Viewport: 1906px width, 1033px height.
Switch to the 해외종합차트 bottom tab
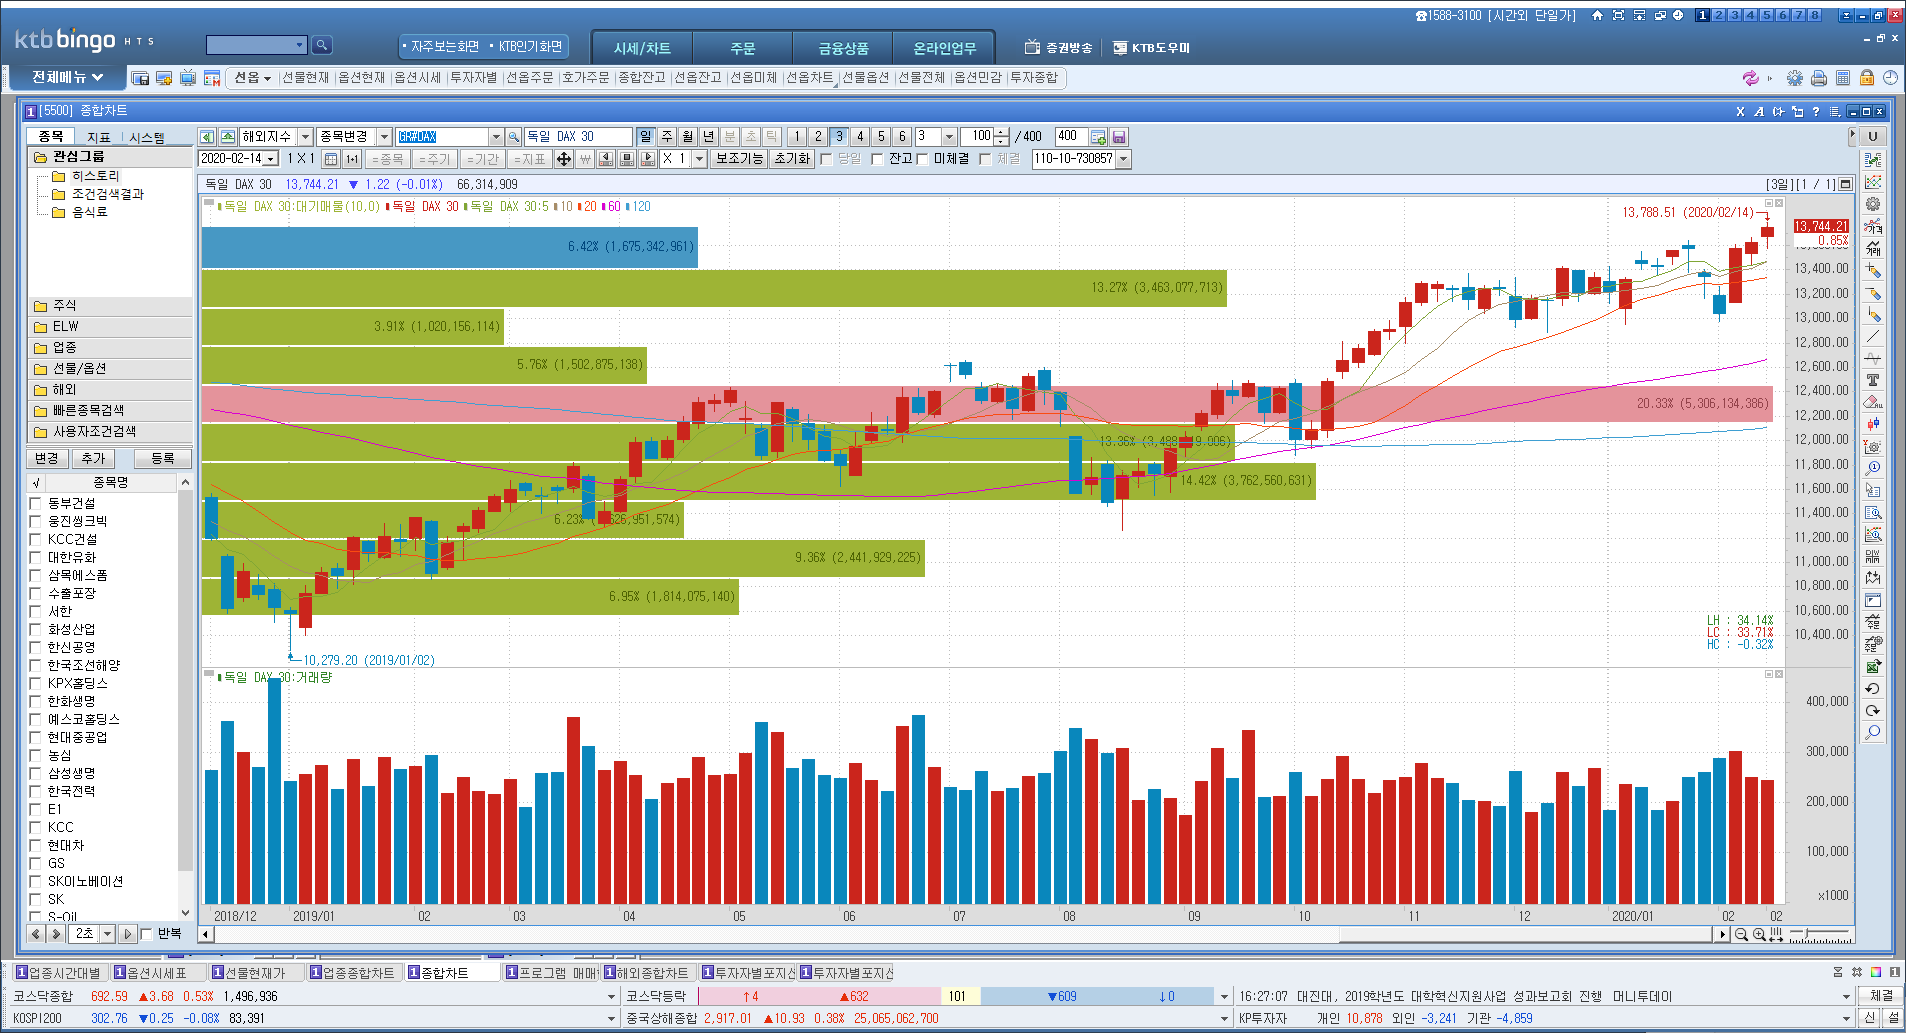[x=649, y=973]
